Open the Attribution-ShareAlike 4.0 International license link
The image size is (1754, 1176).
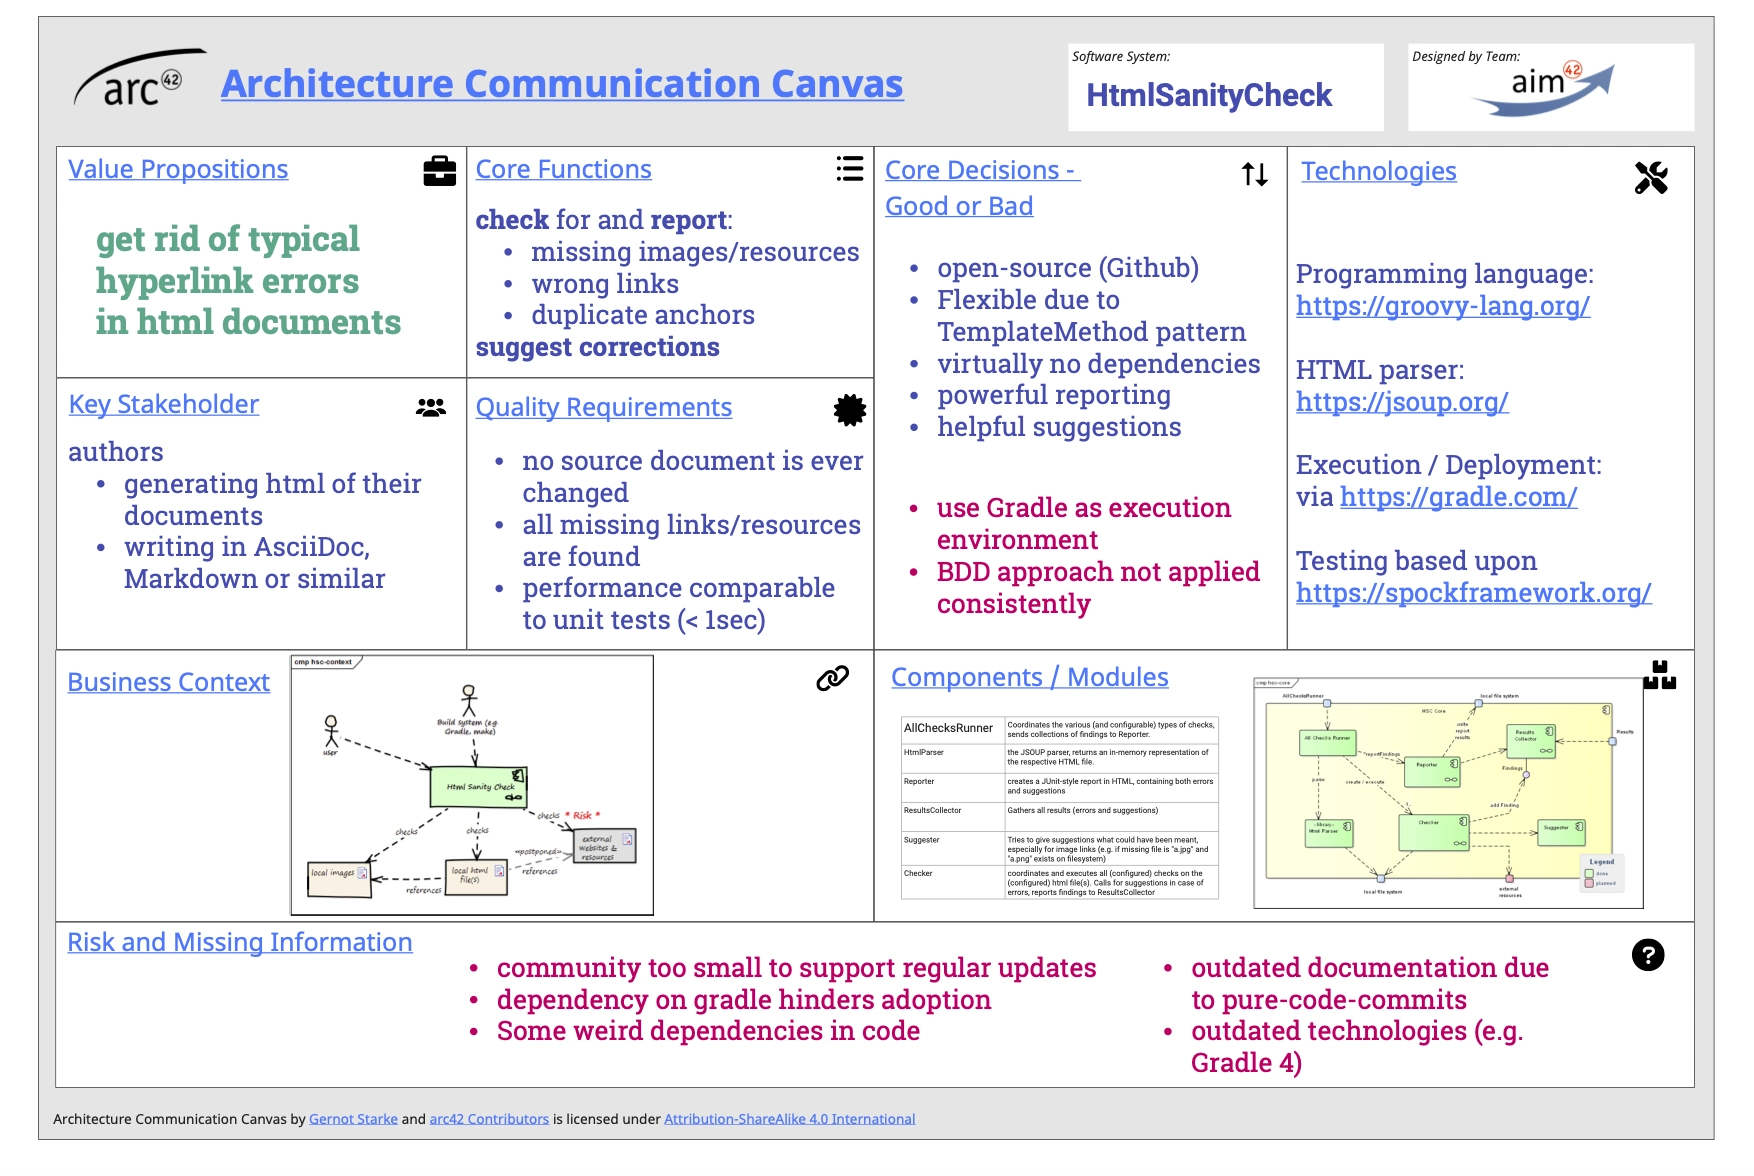point(789,1119)
